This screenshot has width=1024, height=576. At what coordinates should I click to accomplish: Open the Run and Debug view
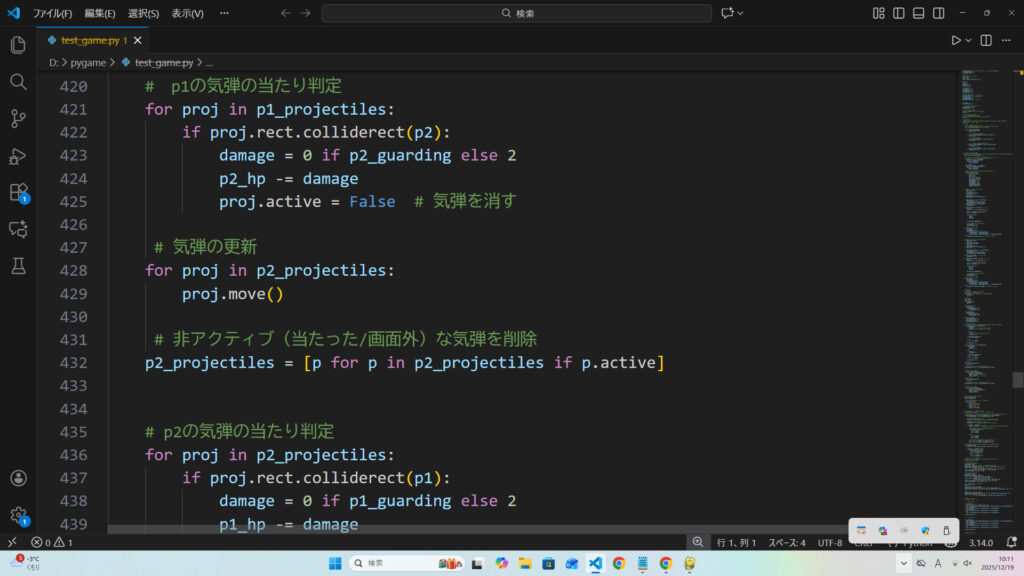[17, 156]
